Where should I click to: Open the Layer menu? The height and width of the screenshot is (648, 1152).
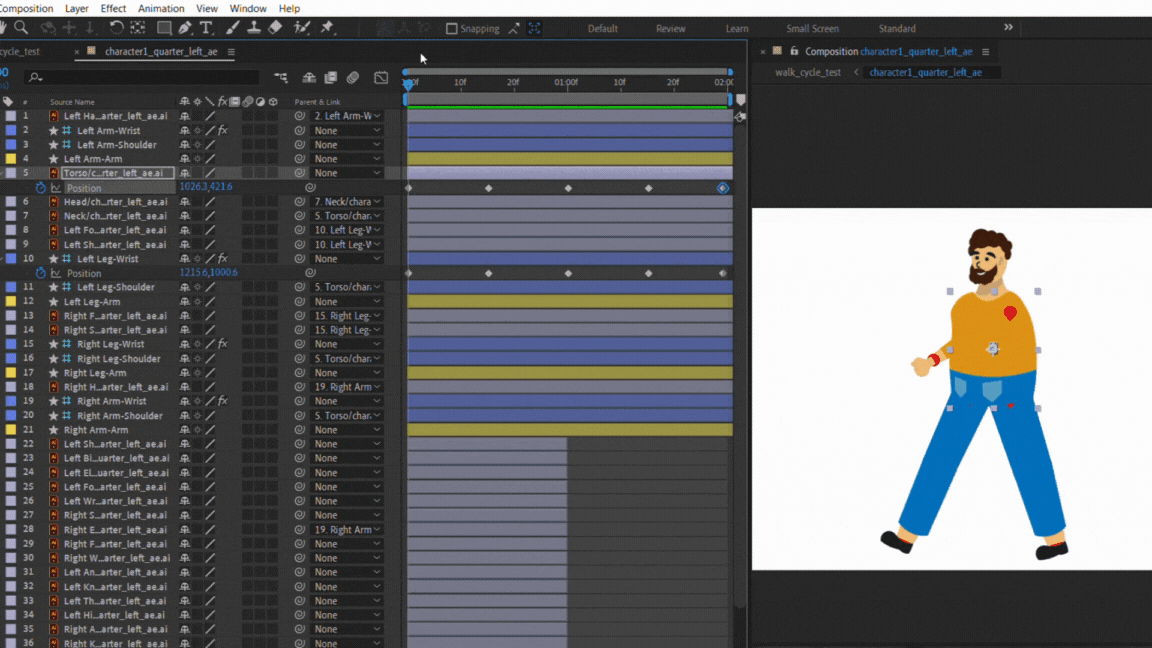[76, 9]
